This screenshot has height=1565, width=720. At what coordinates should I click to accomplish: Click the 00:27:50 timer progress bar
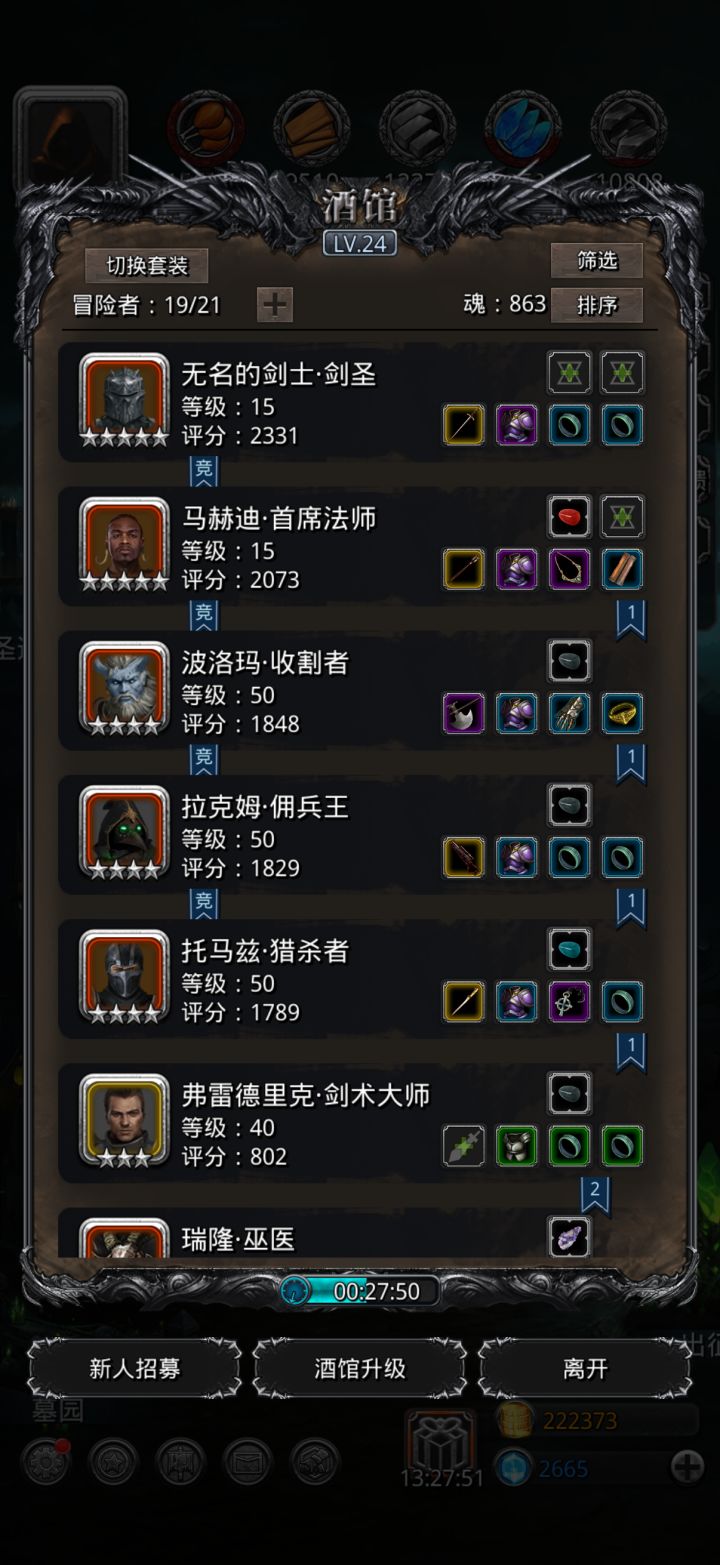tap(360, 1291)
